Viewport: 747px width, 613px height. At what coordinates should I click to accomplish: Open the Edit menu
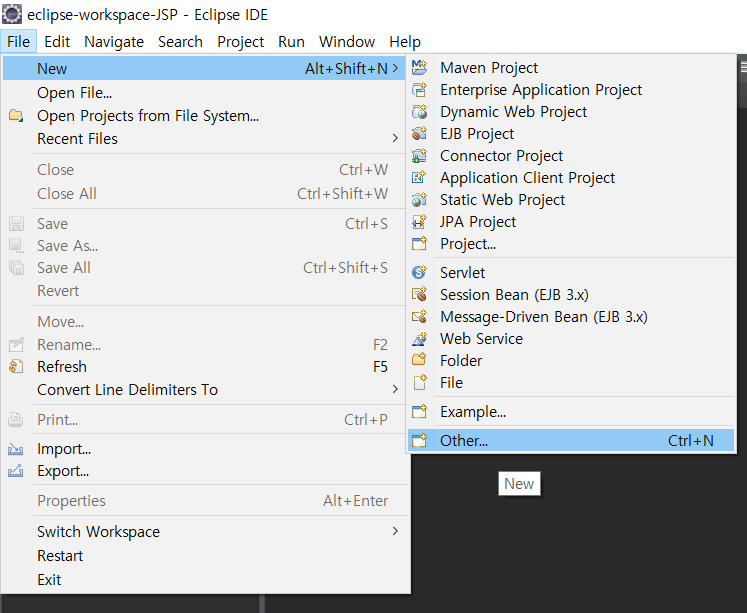tap(57, 41)
